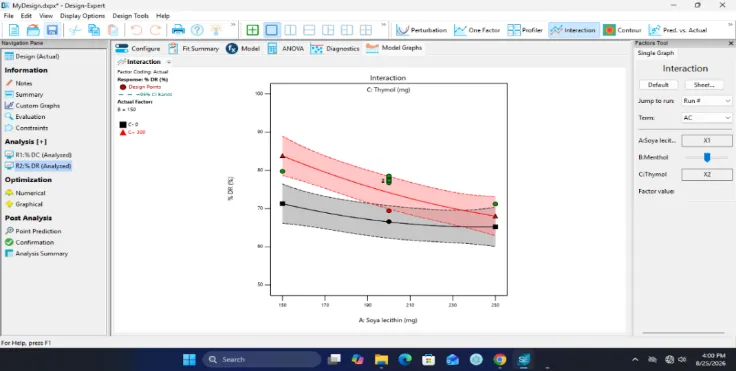Select the two vertical panes layout icon

(x=290, y=30)
